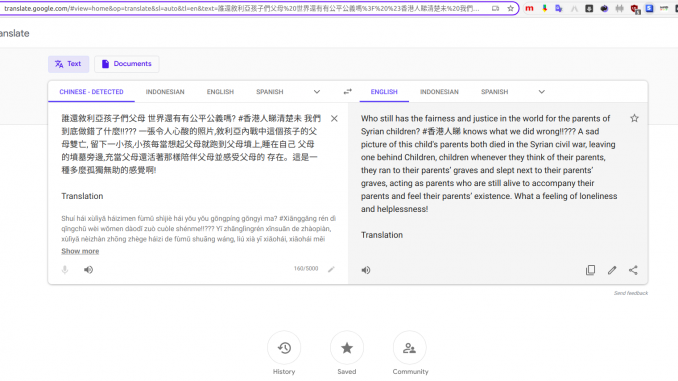
Task: Select Indonesian as target language
Action: pos(439,92)
